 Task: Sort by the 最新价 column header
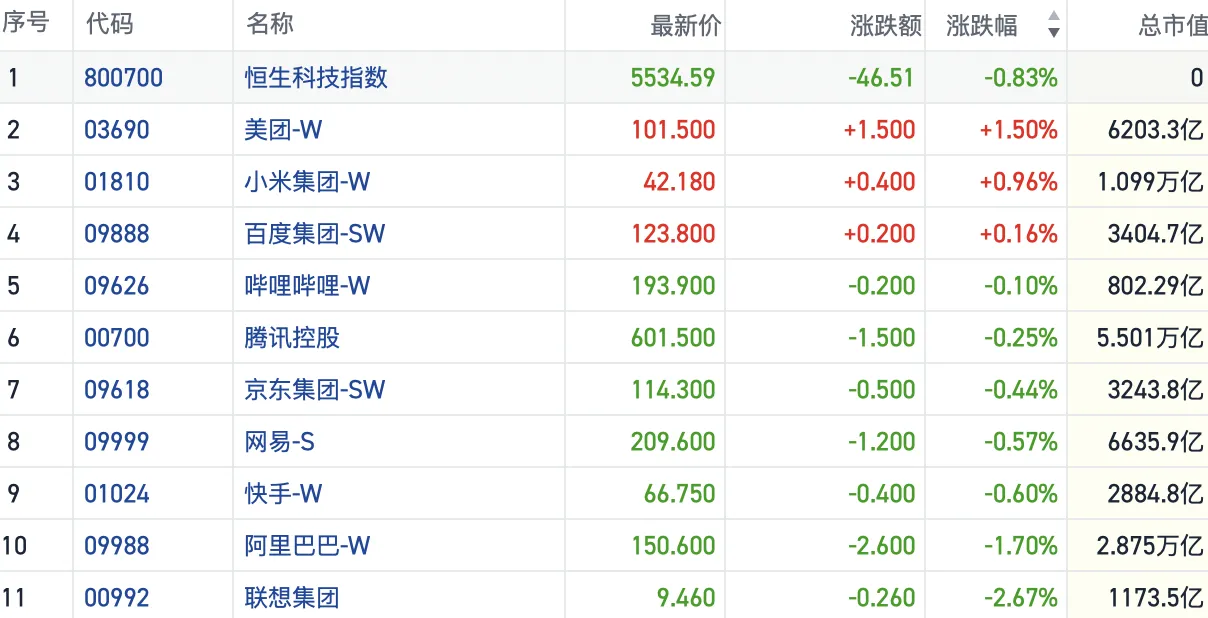685,26
